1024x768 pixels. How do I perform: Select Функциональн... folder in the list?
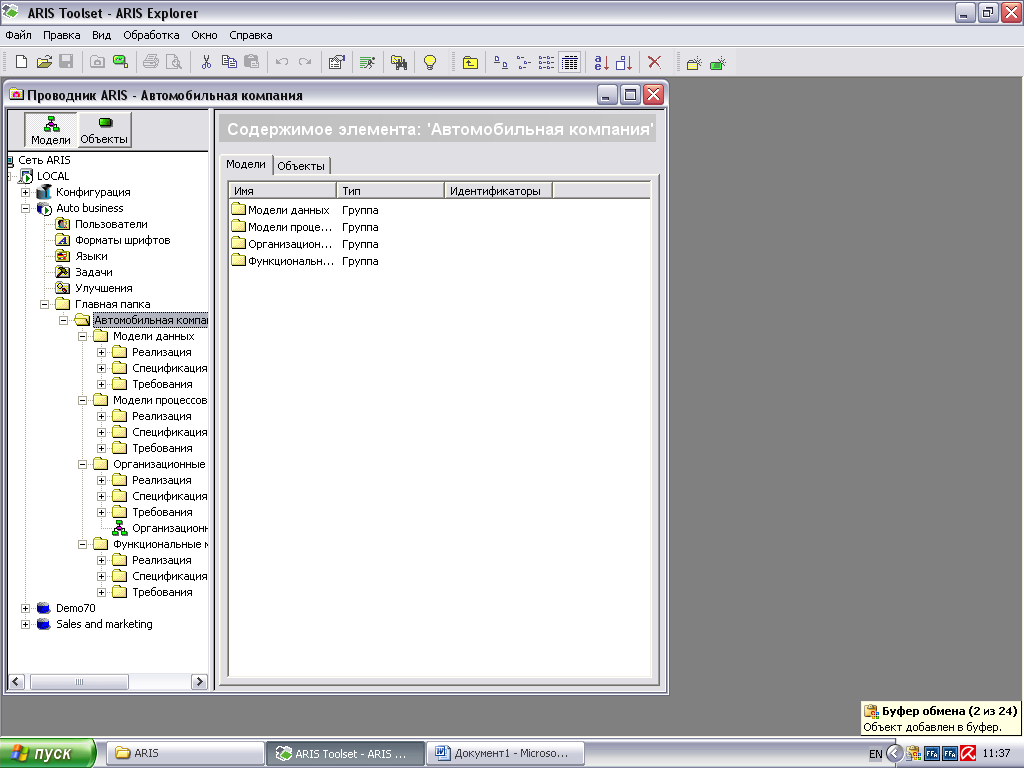tap(291, 261)
